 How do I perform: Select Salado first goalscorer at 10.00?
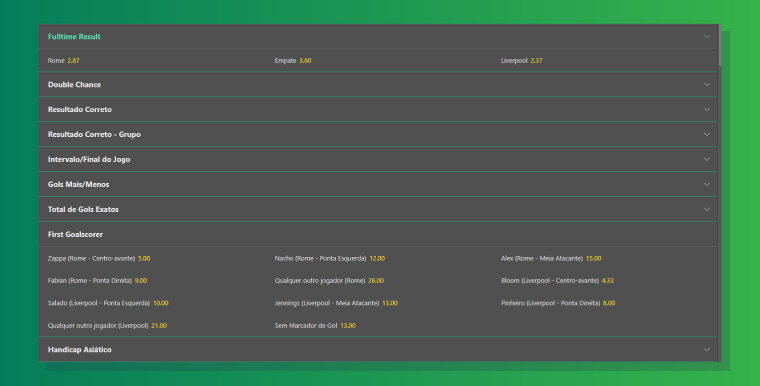(108, 303)
